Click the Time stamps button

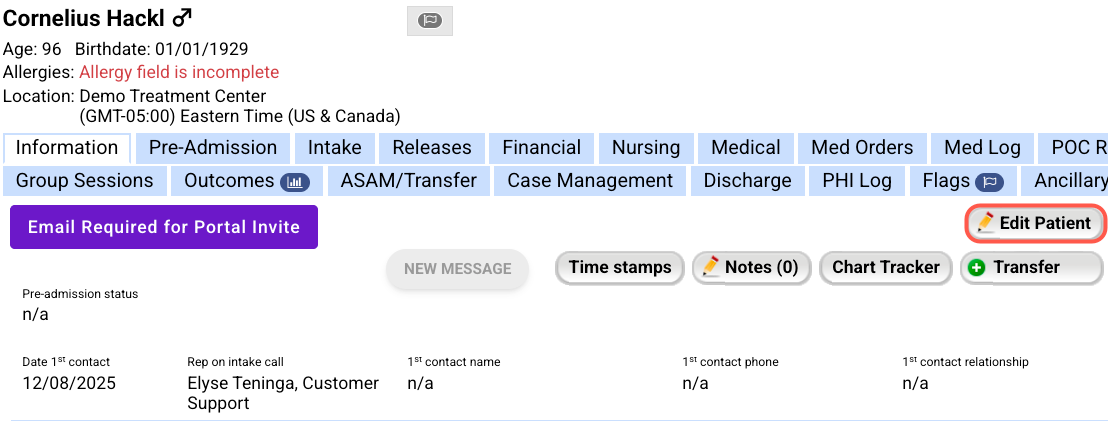620,267
